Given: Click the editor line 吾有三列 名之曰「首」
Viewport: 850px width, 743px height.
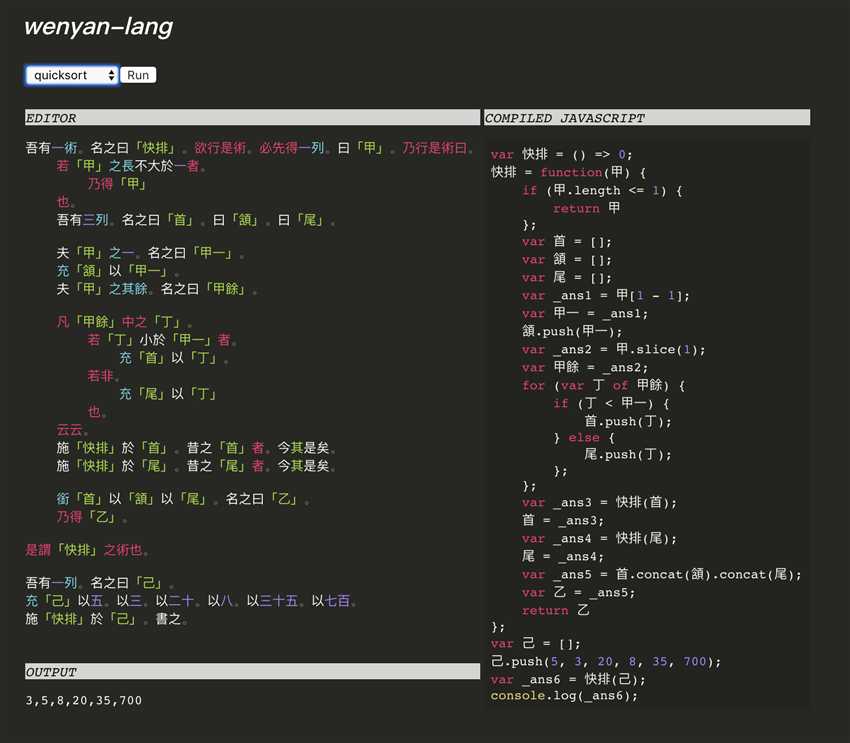Looking at the screenshot, I should click(x=196, y=220).
